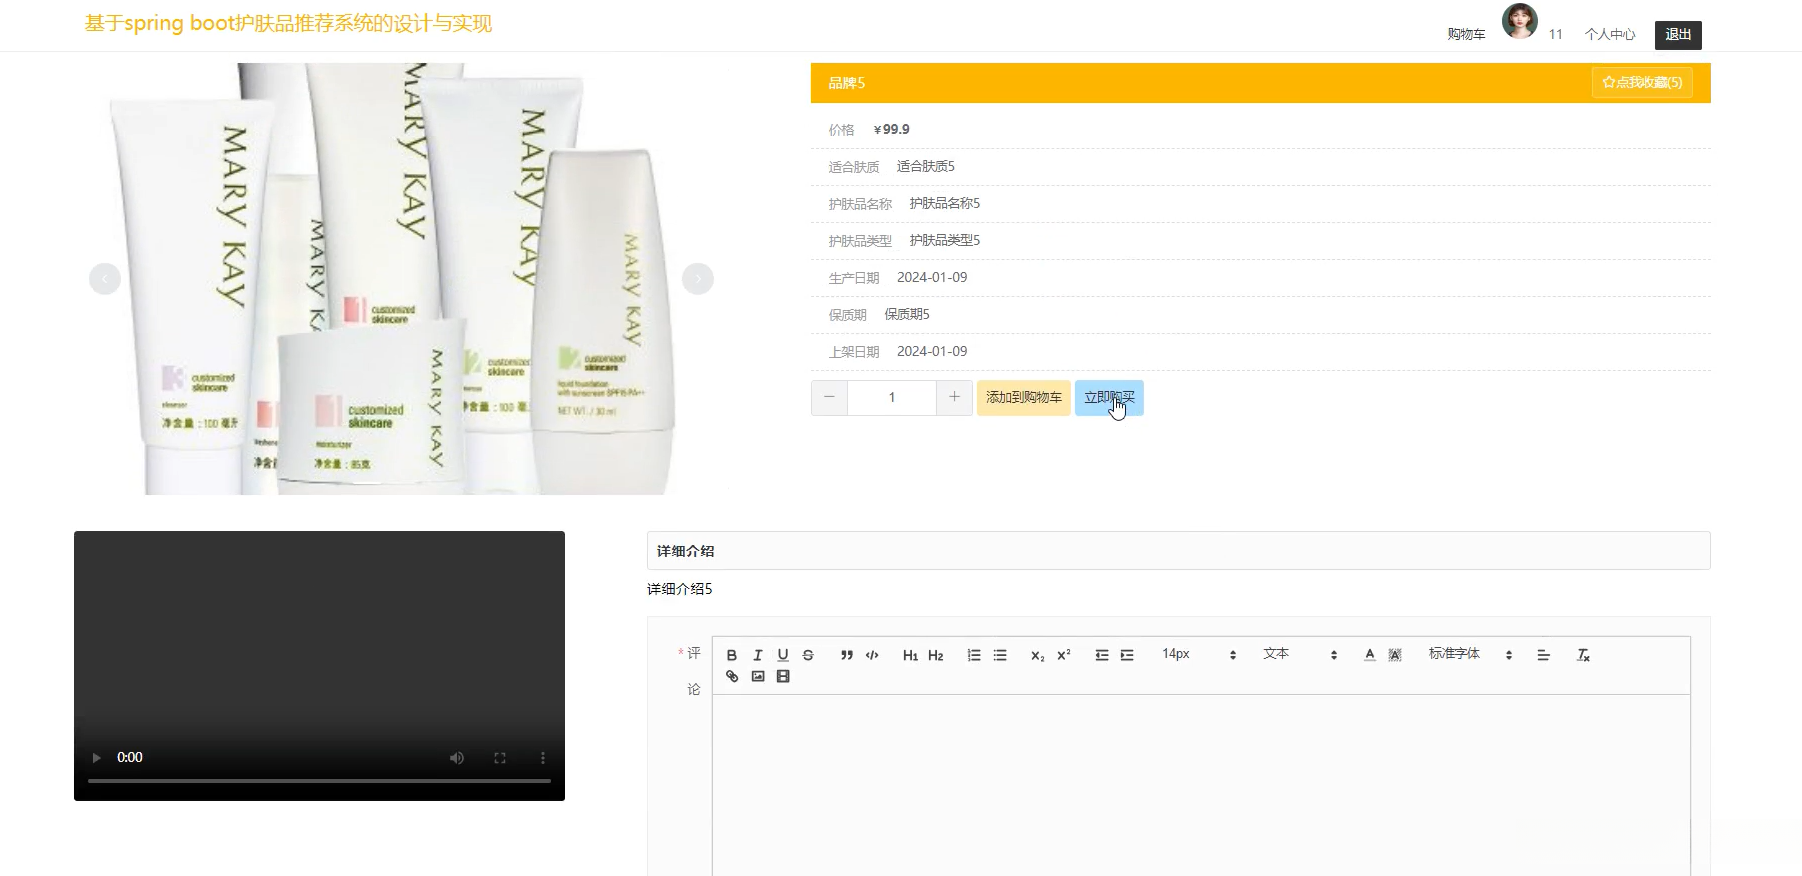Image resolution: width=1802 pixels, height=876 pixels.
Task: Apply Heading 1 style
Action: click(x=910, y=655)
